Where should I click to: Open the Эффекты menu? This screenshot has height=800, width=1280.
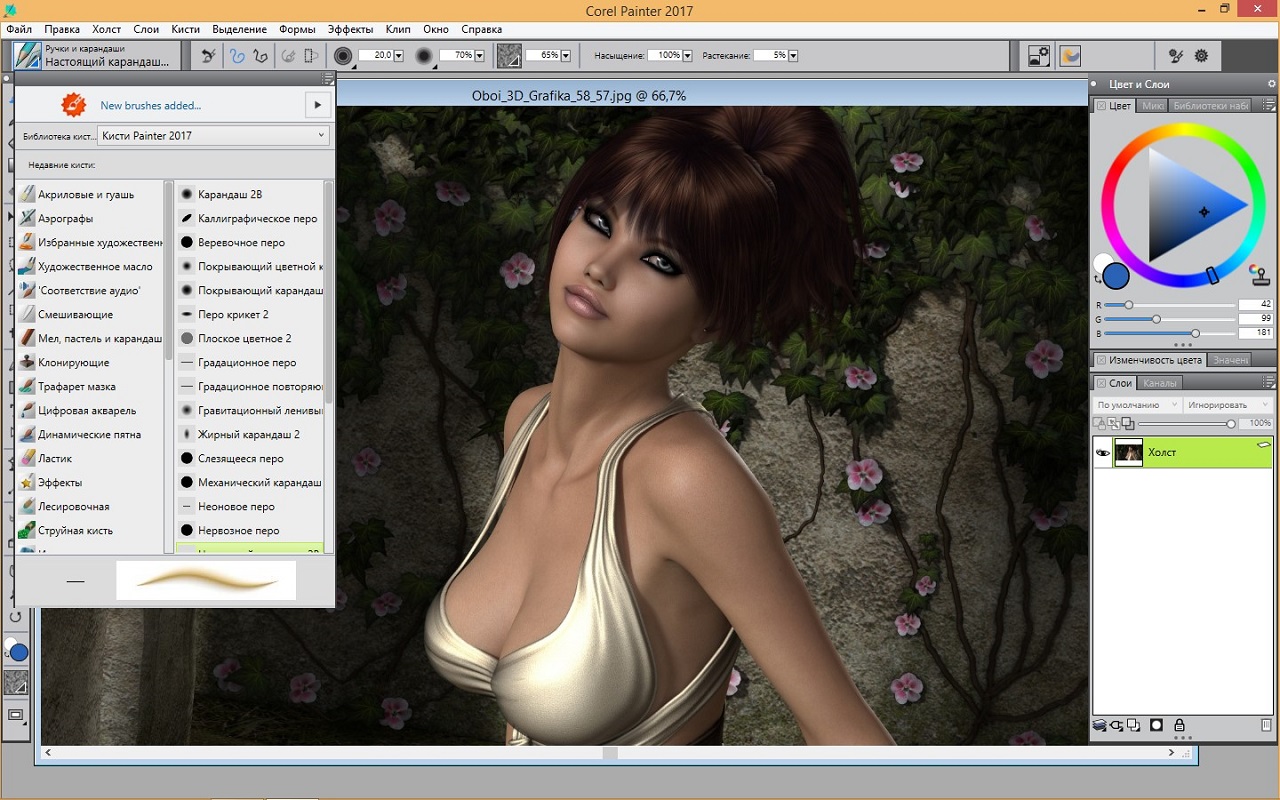[x=350, y=30]
